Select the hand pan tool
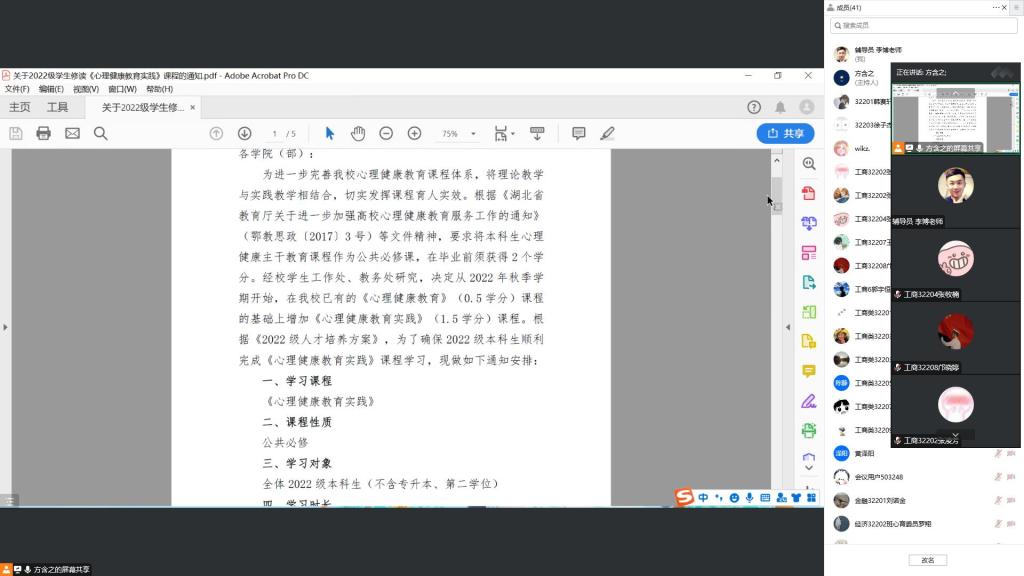This screenshot has height=576, width=1024. [358, 133]
